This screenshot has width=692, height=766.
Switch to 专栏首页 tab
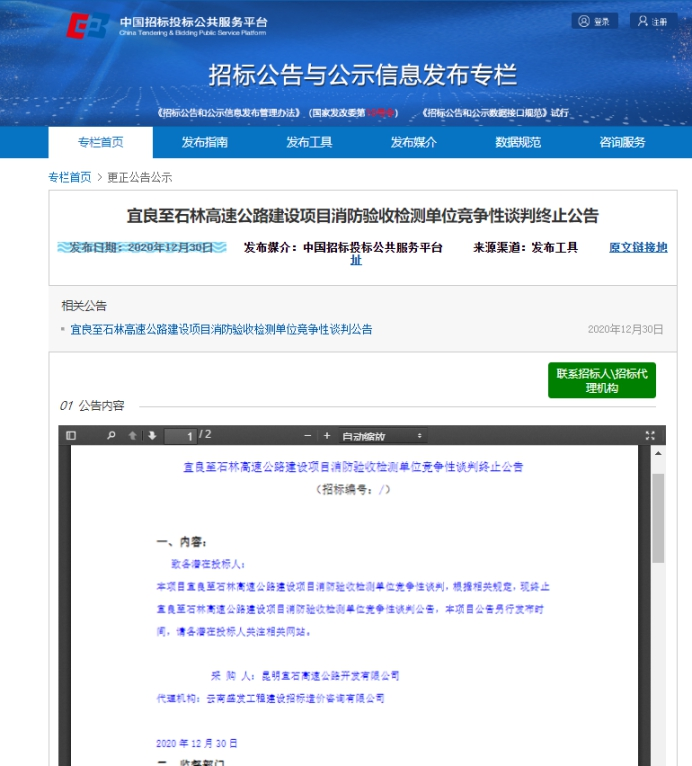(x=100, y=142)
